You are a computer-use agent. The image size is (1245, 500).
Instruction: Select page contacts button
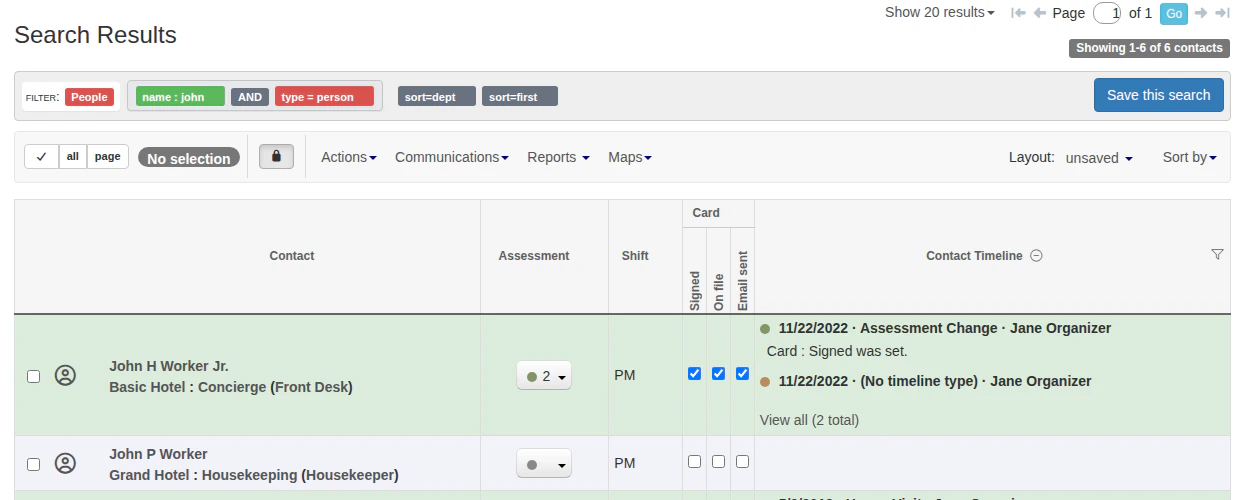(x=108, y=157)
